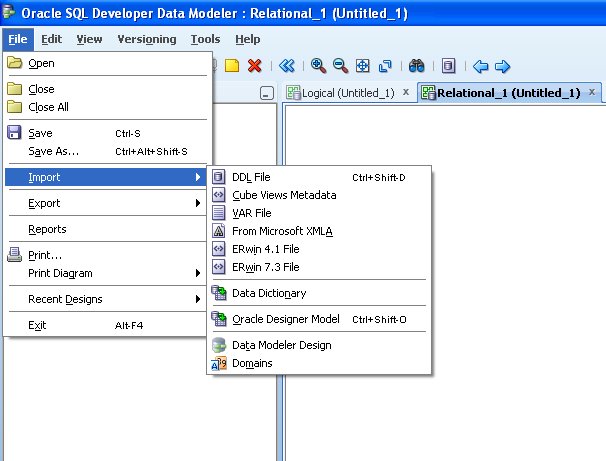Click the application icon in title bar
Viewport: 606px width, 461px height.
coord(9,12)
